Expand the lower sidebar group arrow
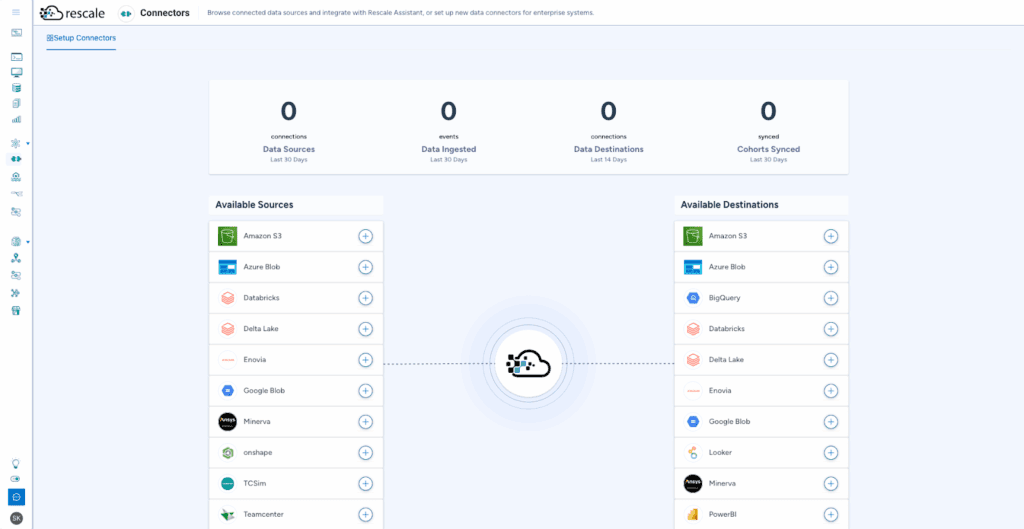This screenshot has width=1024, height=529. [x=28, y=242]
